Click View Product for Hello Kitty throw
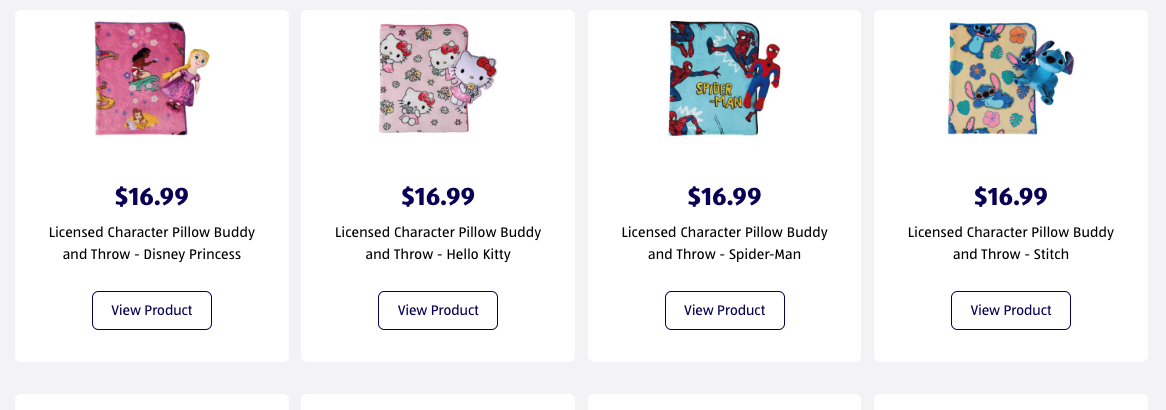 click(438, 310)
